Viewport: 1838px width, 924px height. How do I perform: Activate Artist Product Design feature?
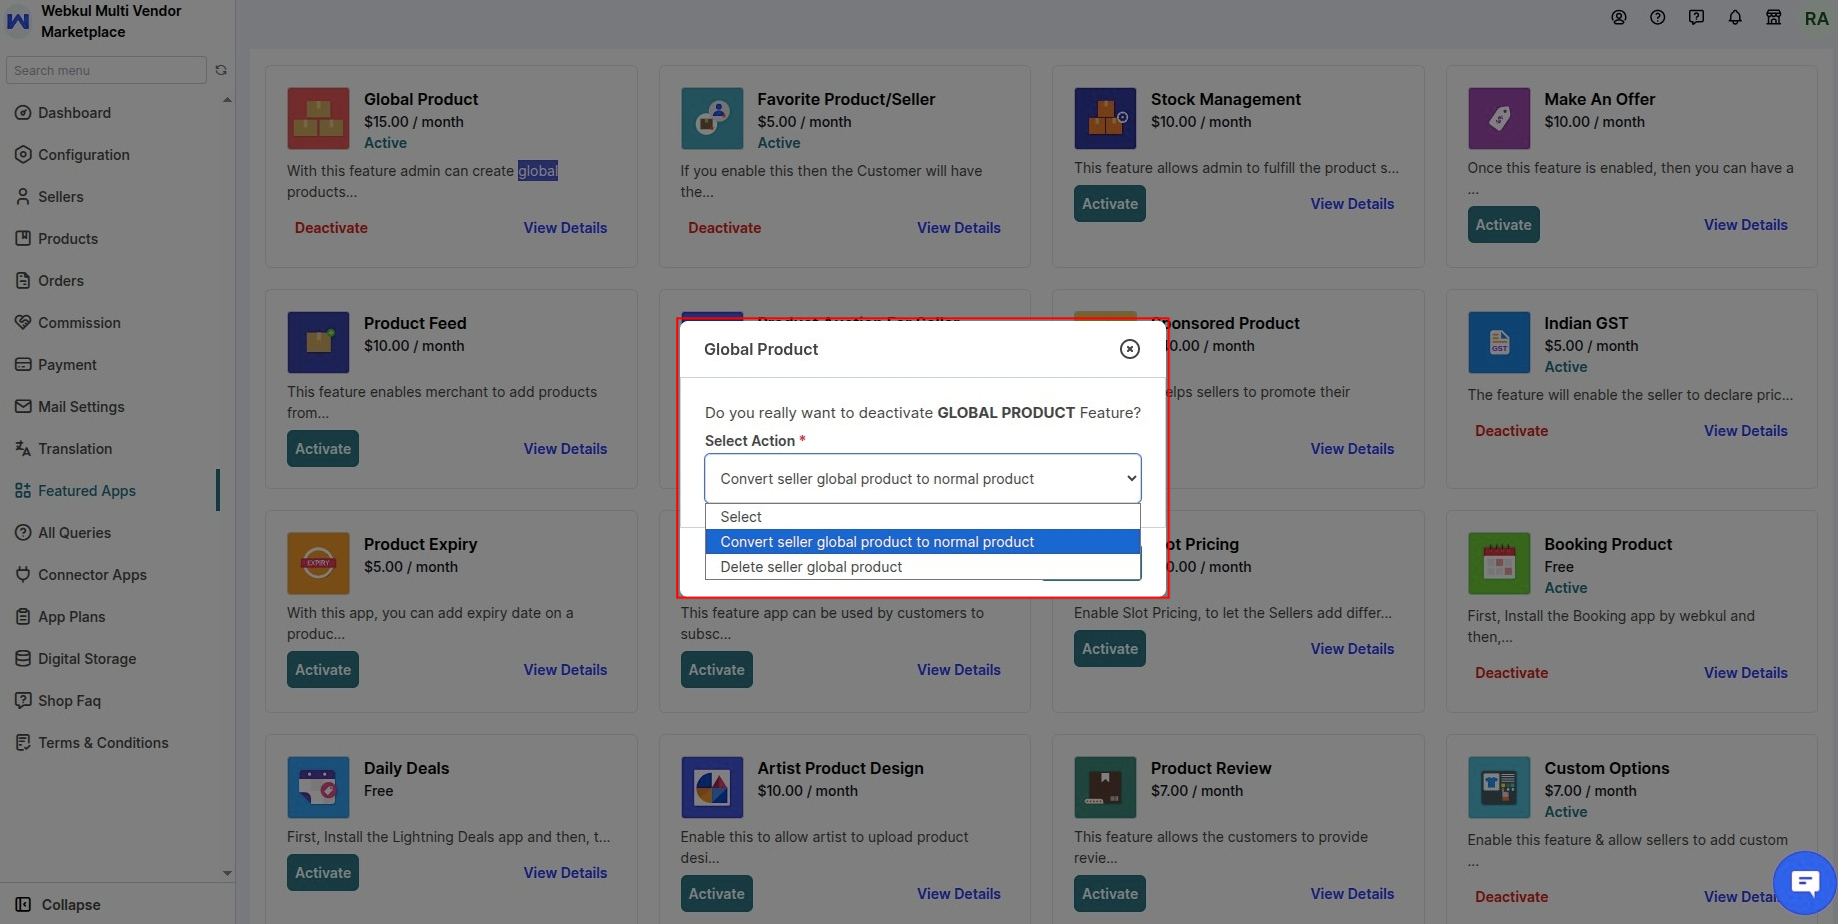pos(716,894)
